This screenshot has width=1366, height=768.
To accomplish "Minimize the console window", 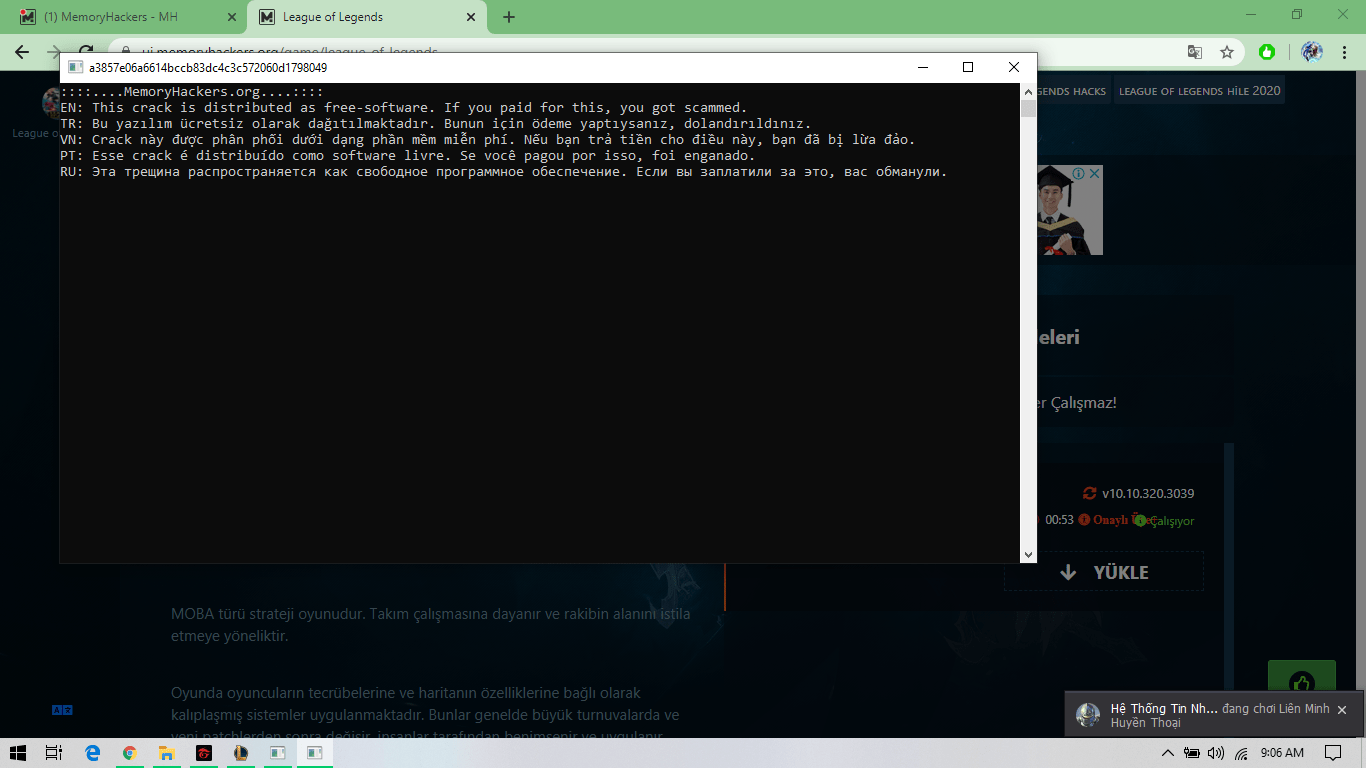I will tap(922, 67).
